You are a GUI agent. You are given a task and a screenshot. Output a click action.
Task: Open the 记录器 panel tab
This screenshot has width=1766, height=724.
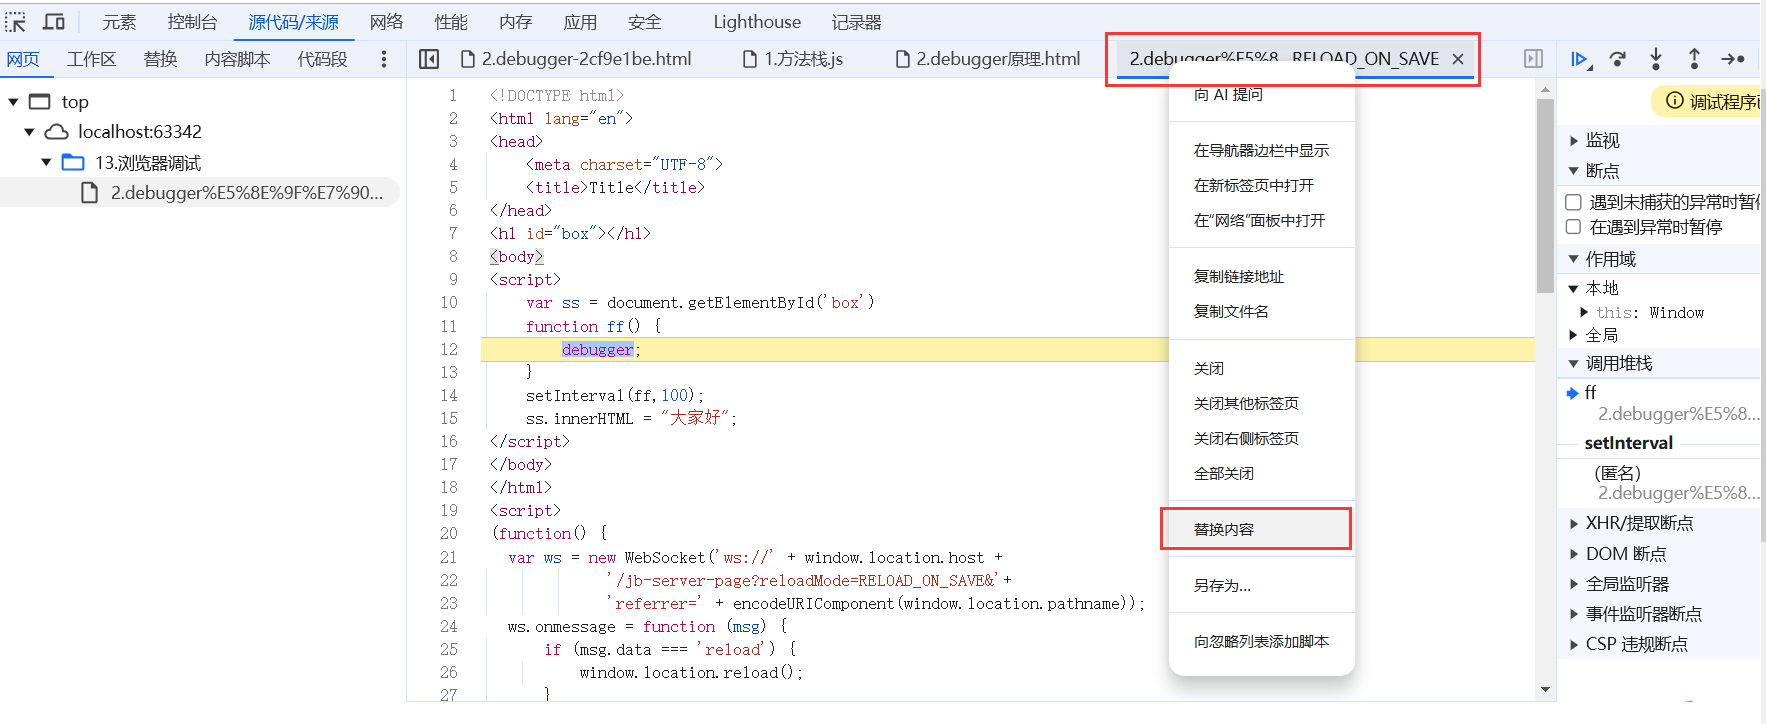click(x=857, y=22)
